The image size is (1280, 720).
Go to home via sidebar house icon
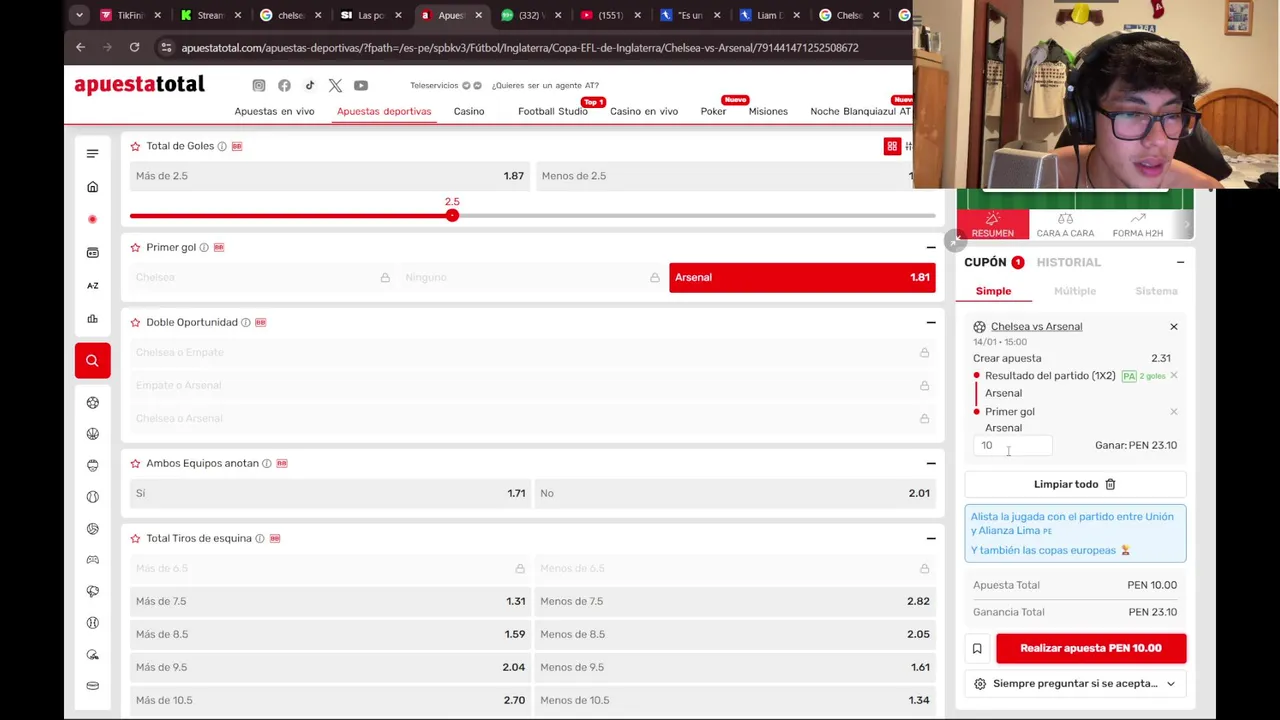coord(92,187)
